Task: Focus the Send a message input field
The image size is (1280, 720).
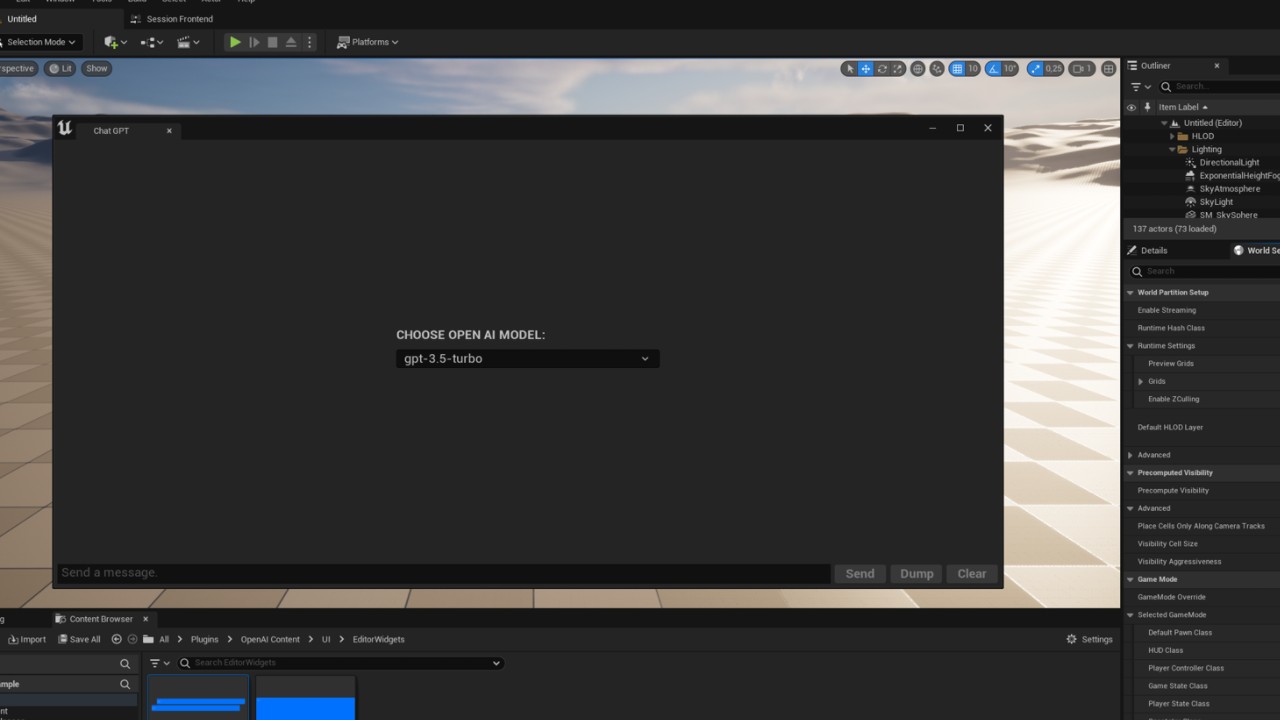Action: (x=443, y=573)
